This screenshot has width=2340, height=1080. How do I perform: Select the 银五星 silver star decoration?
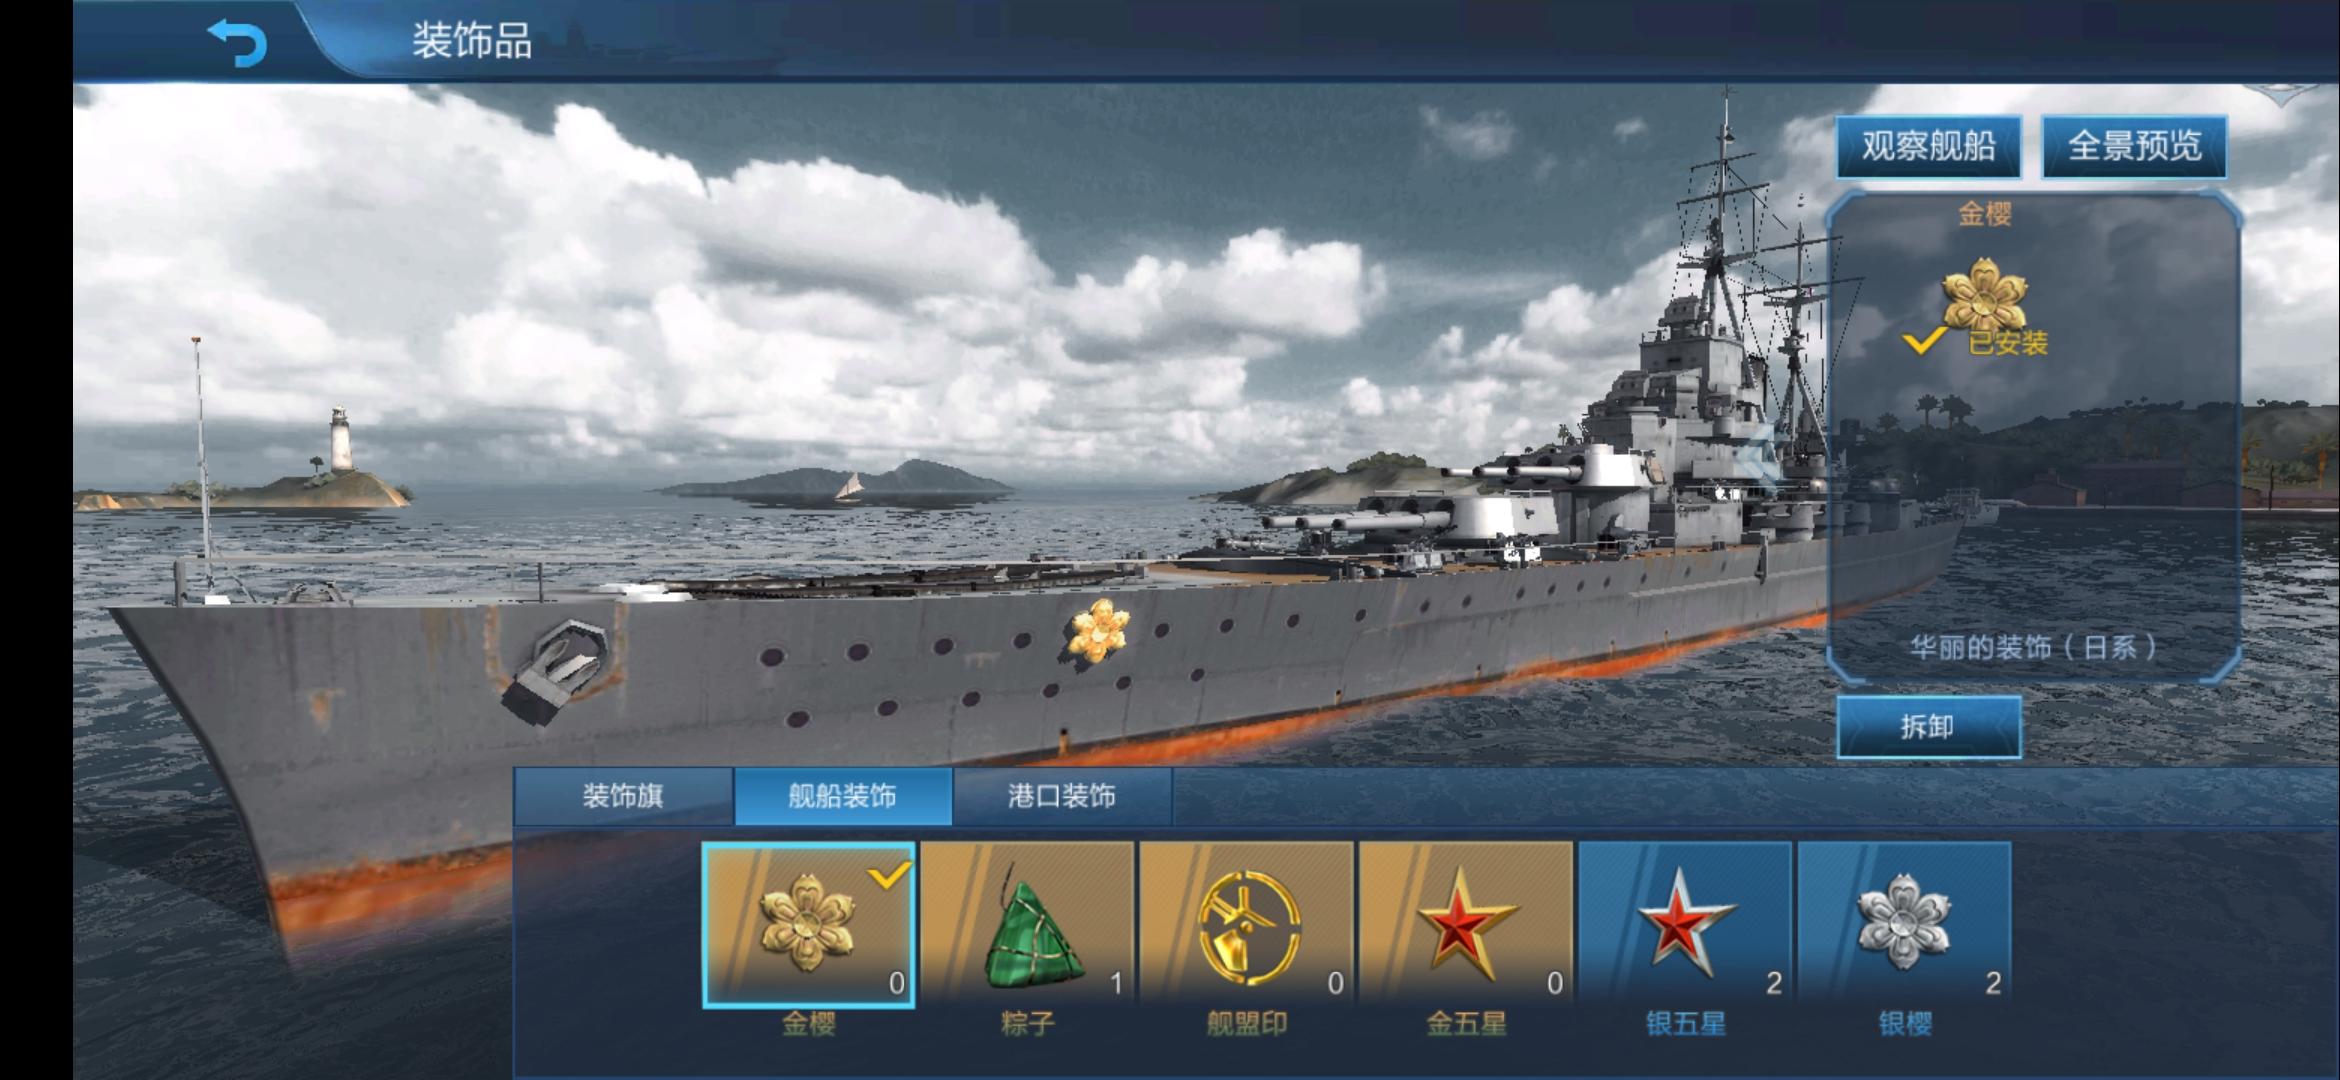(x=1685, y=924)
